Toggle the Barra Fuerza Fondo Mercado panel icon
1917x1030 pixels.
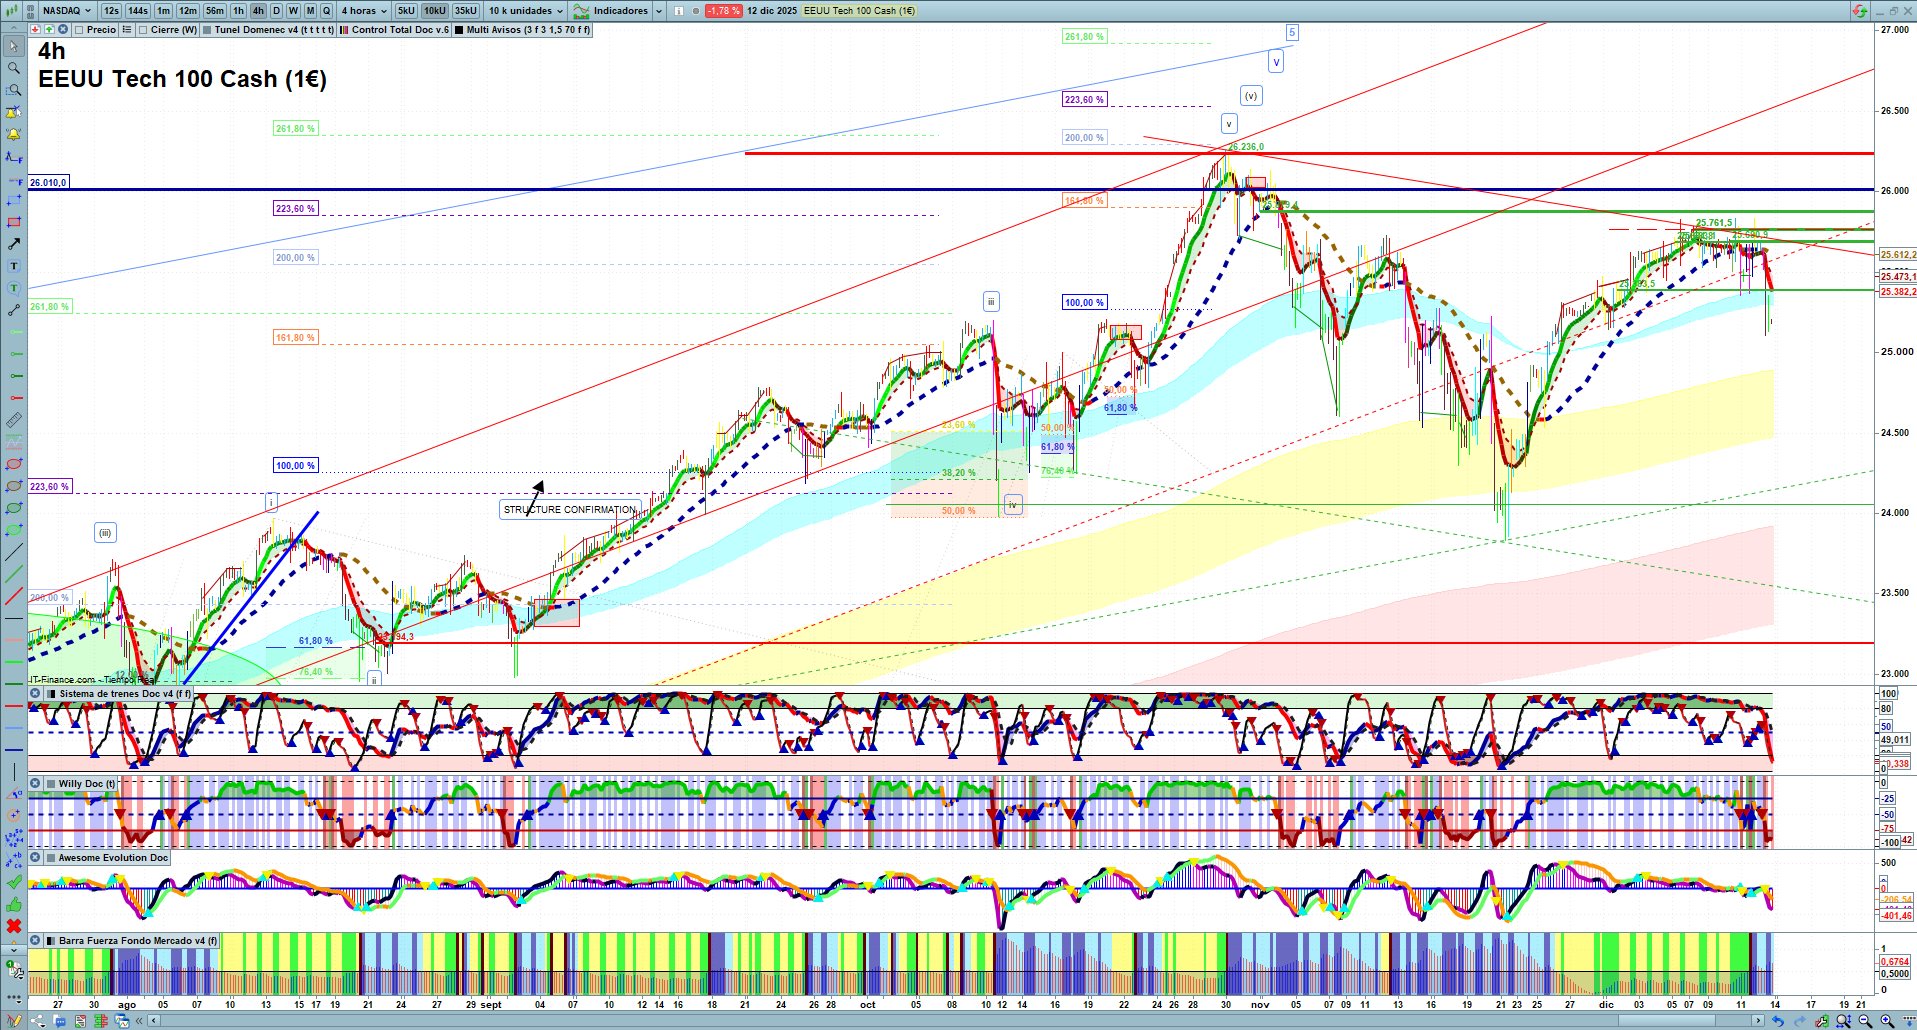click(51, 941)
